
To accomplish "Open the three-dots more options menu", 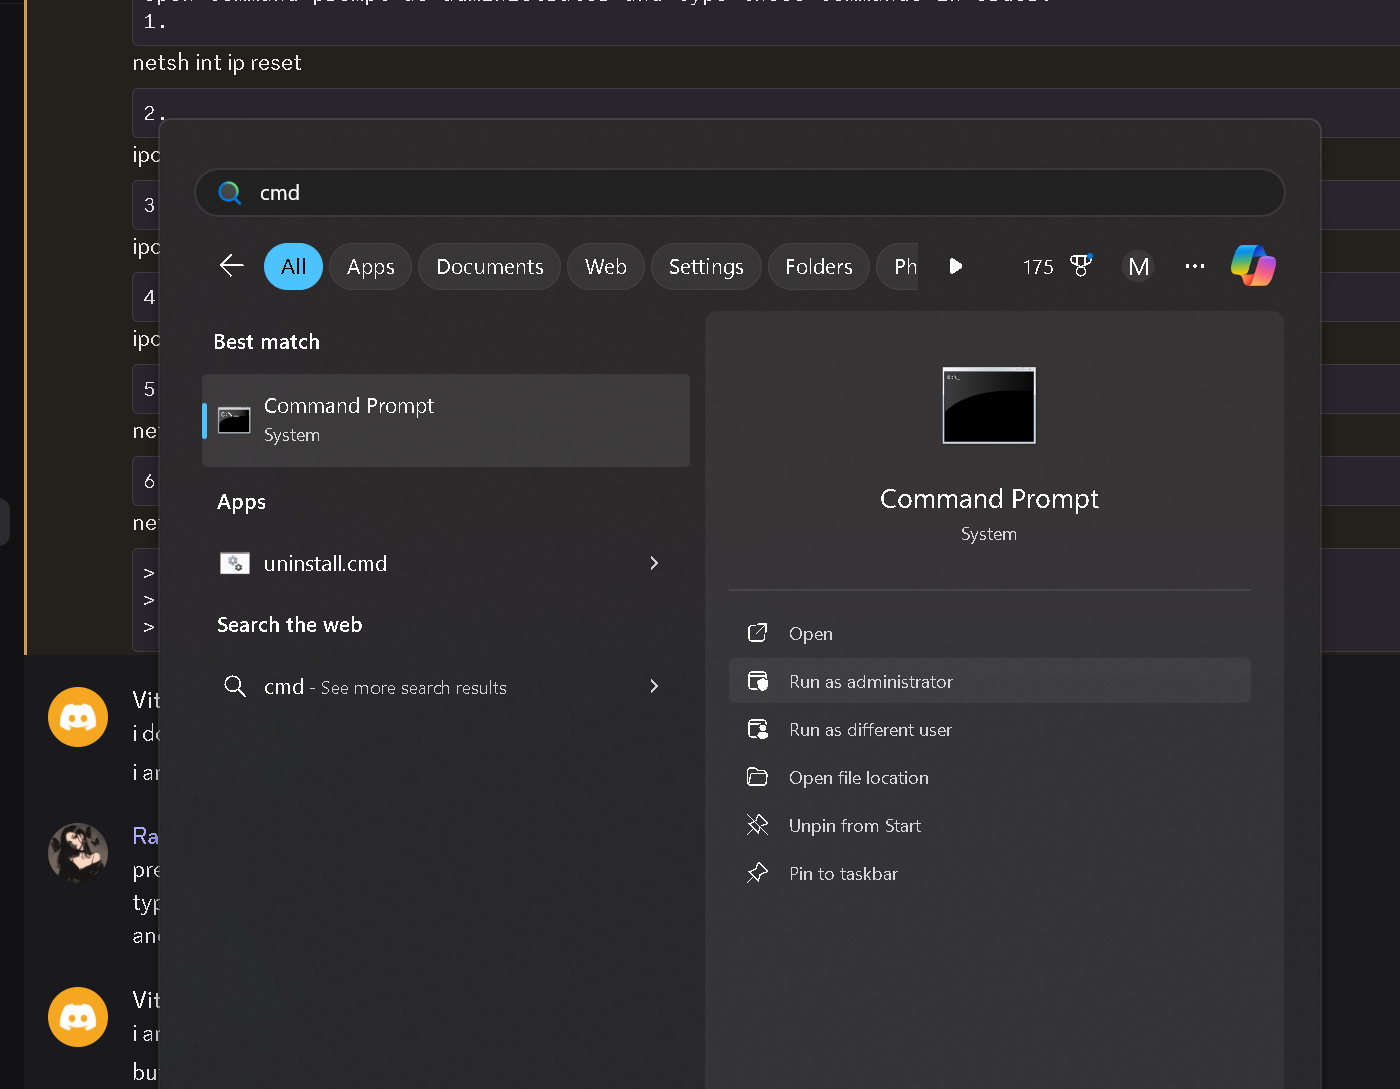I will [x=1194, y=266].
